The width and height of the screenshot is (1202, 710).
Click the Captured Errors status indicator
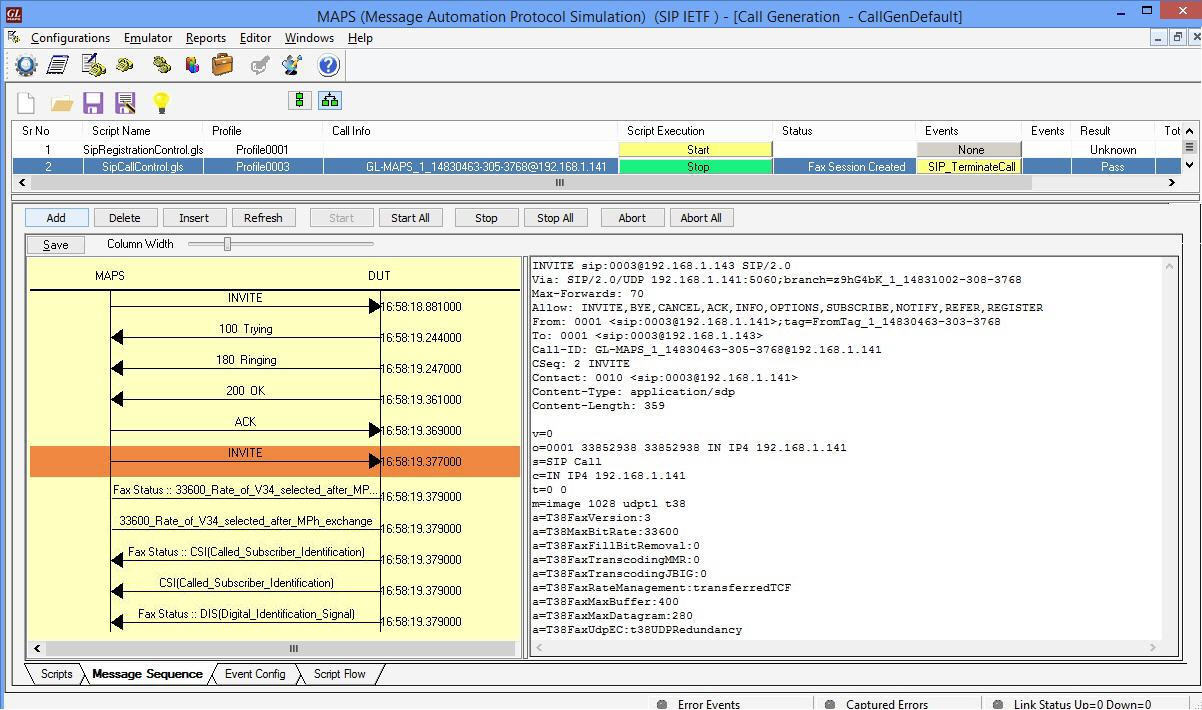[x=828, y=704]
